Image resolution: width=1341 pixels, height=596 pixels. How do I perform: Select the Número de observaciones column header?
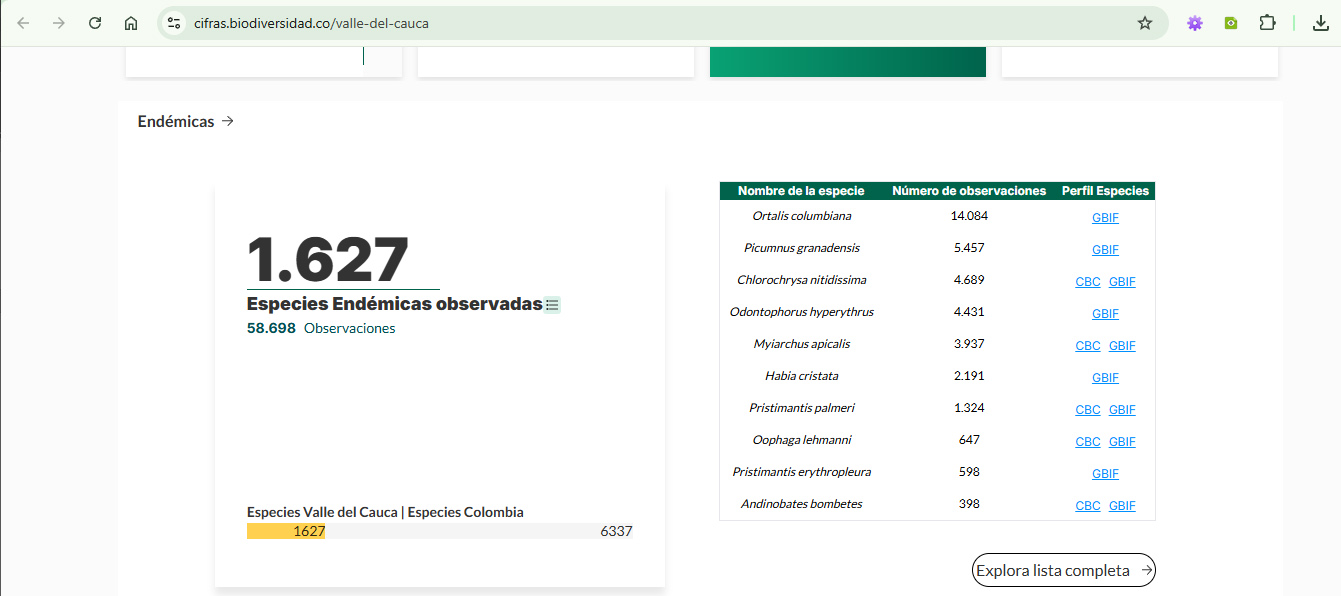(x=969, y=191)
